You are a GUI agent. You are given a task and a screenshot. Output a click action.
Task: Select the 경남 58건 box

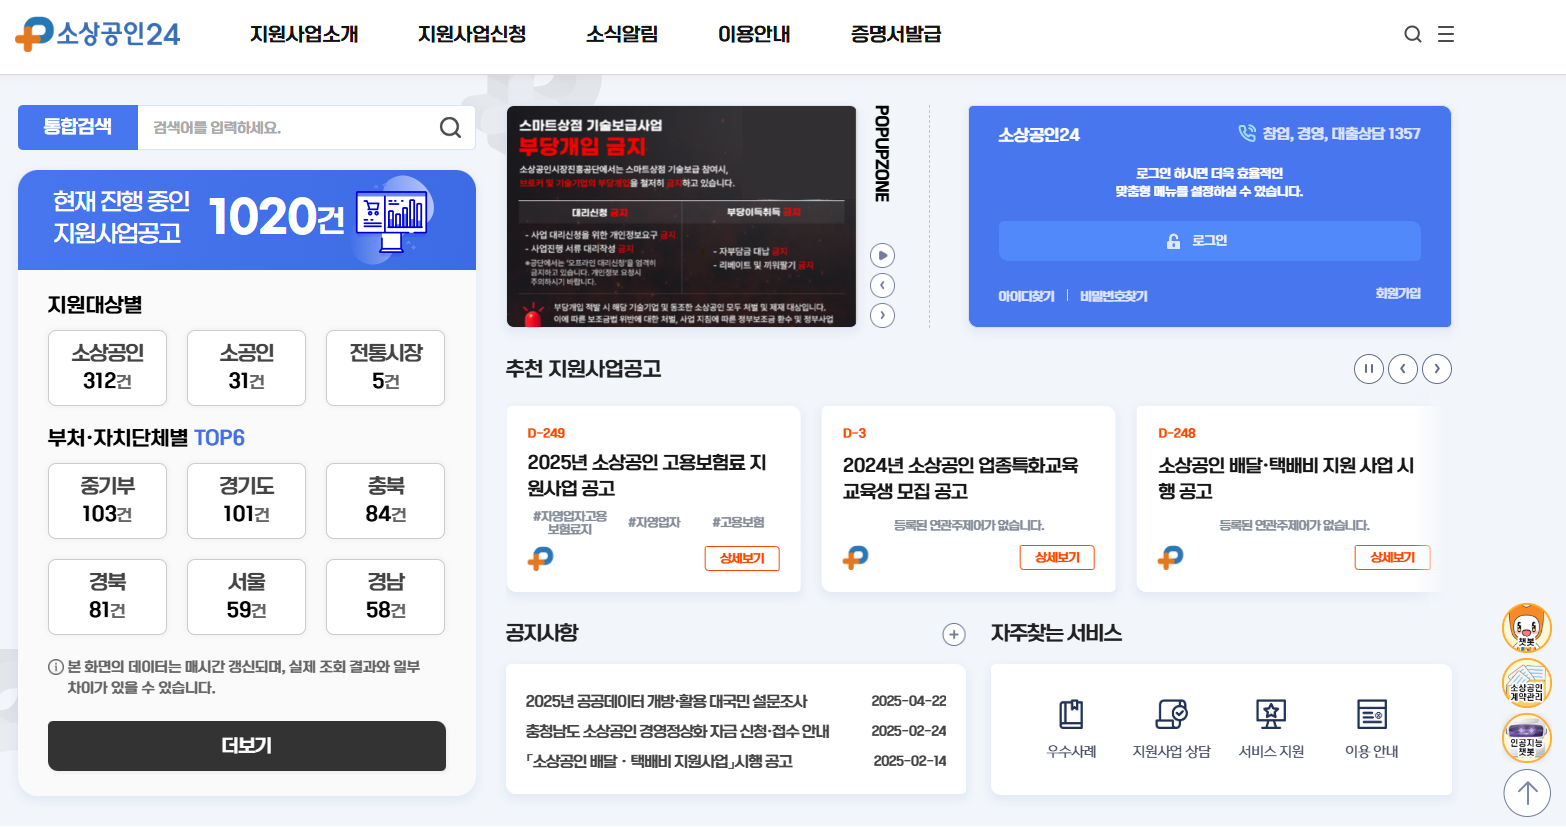[385, 596]
